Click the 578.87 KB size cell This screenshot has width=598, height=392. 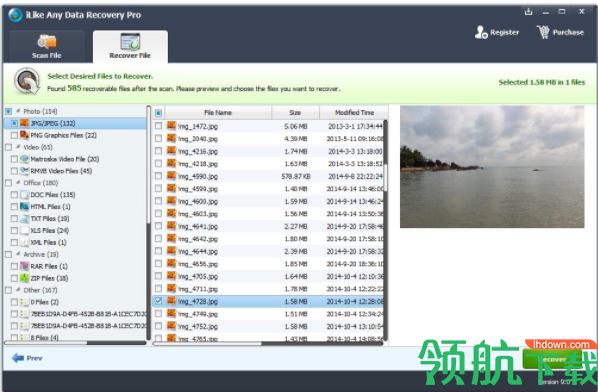[295, 177]
